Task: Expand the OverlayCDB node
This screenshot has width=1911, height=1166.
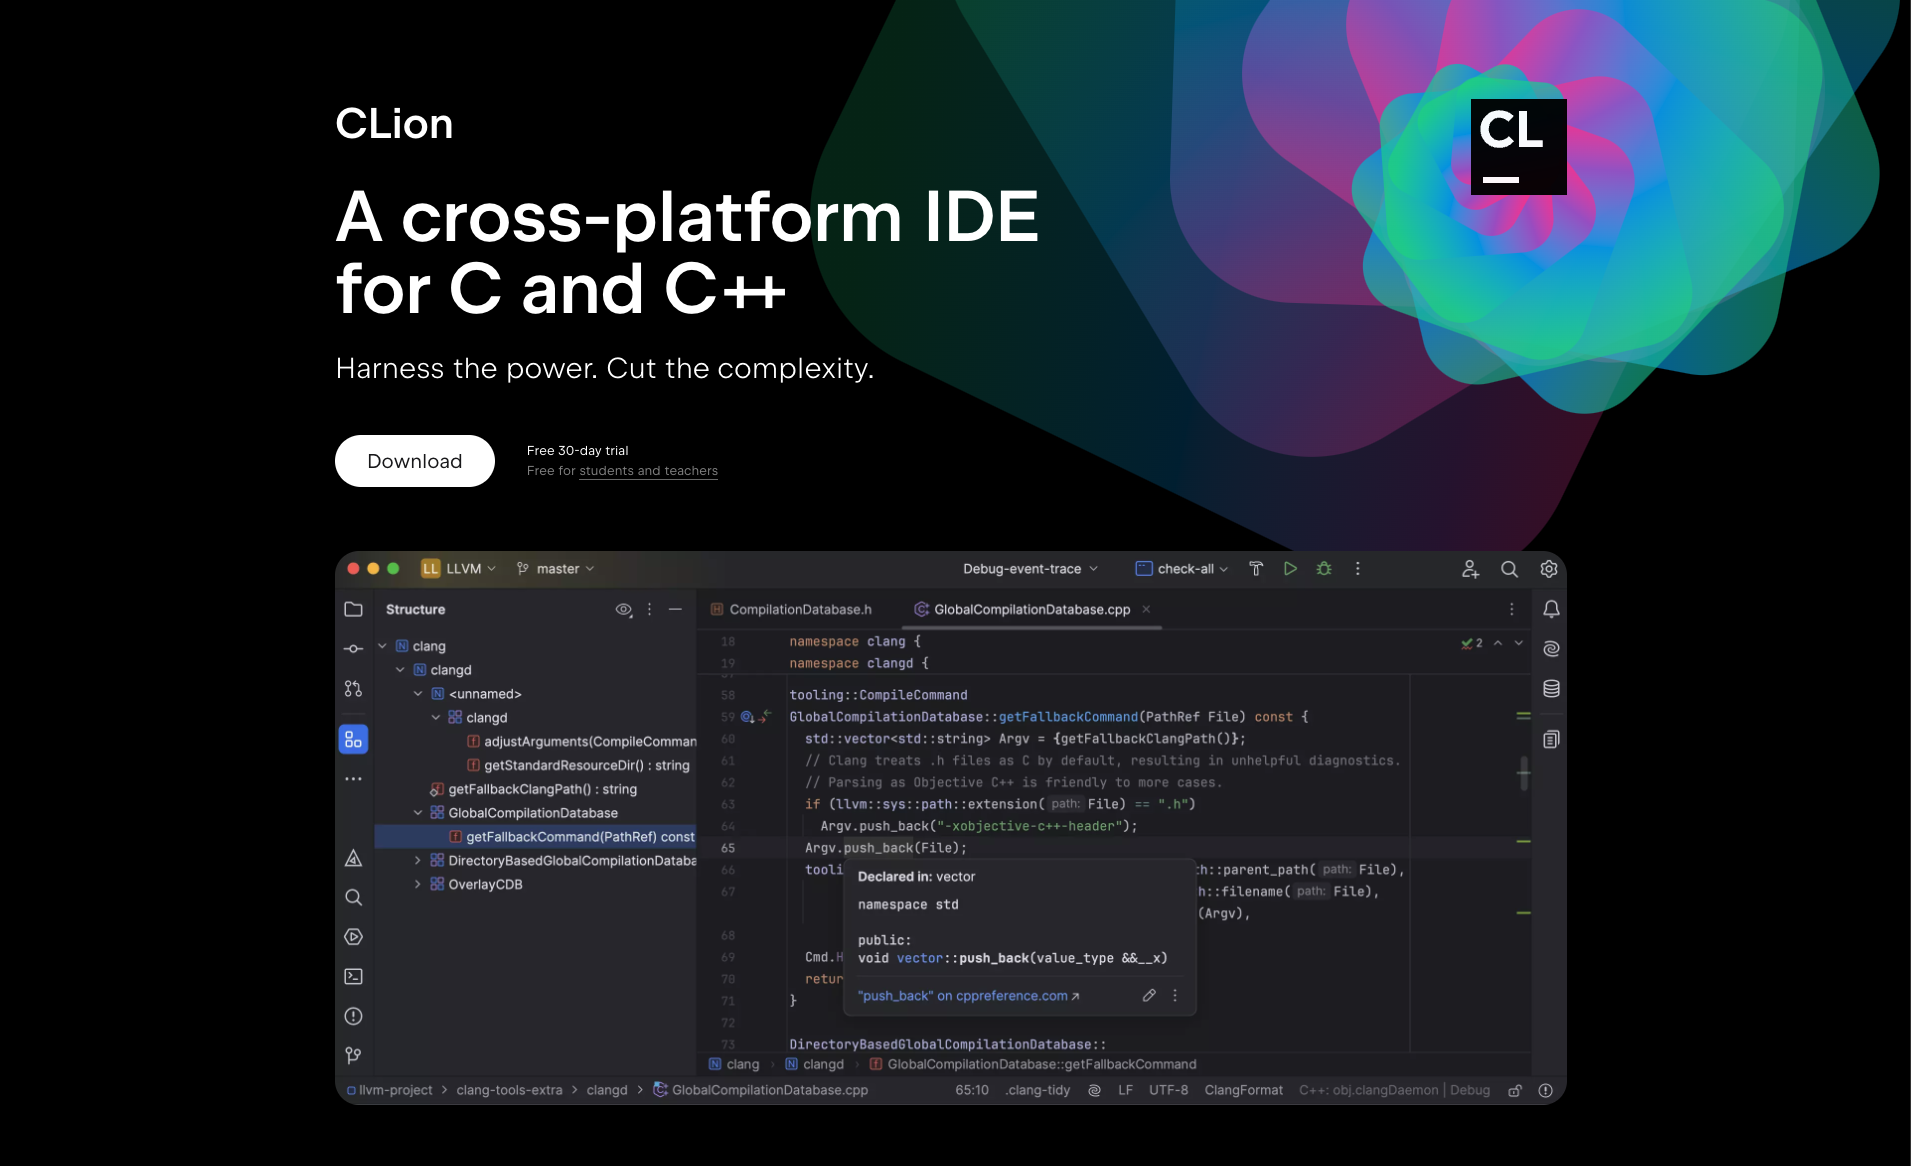Action: point(418,885)
